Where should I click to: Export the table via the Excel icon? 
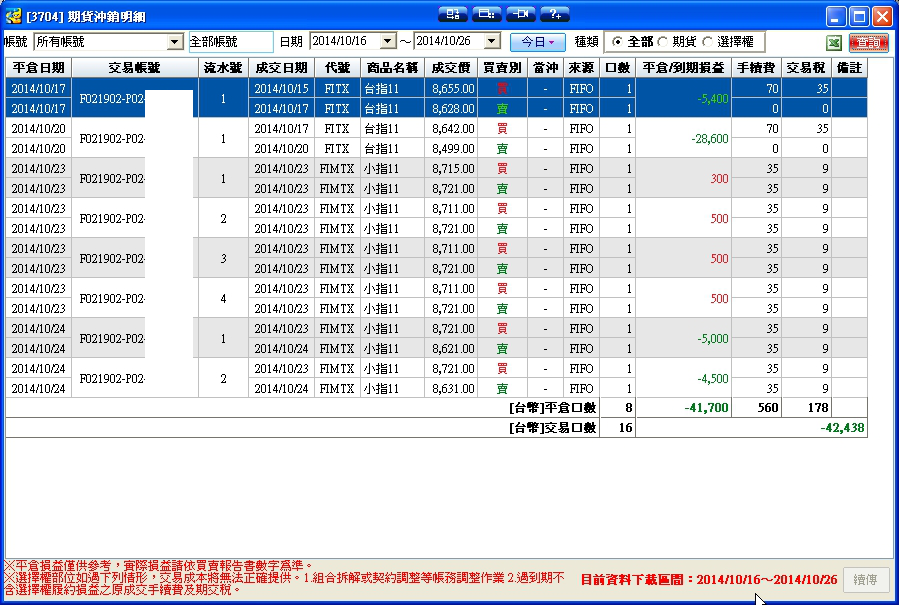pos(834,42)
